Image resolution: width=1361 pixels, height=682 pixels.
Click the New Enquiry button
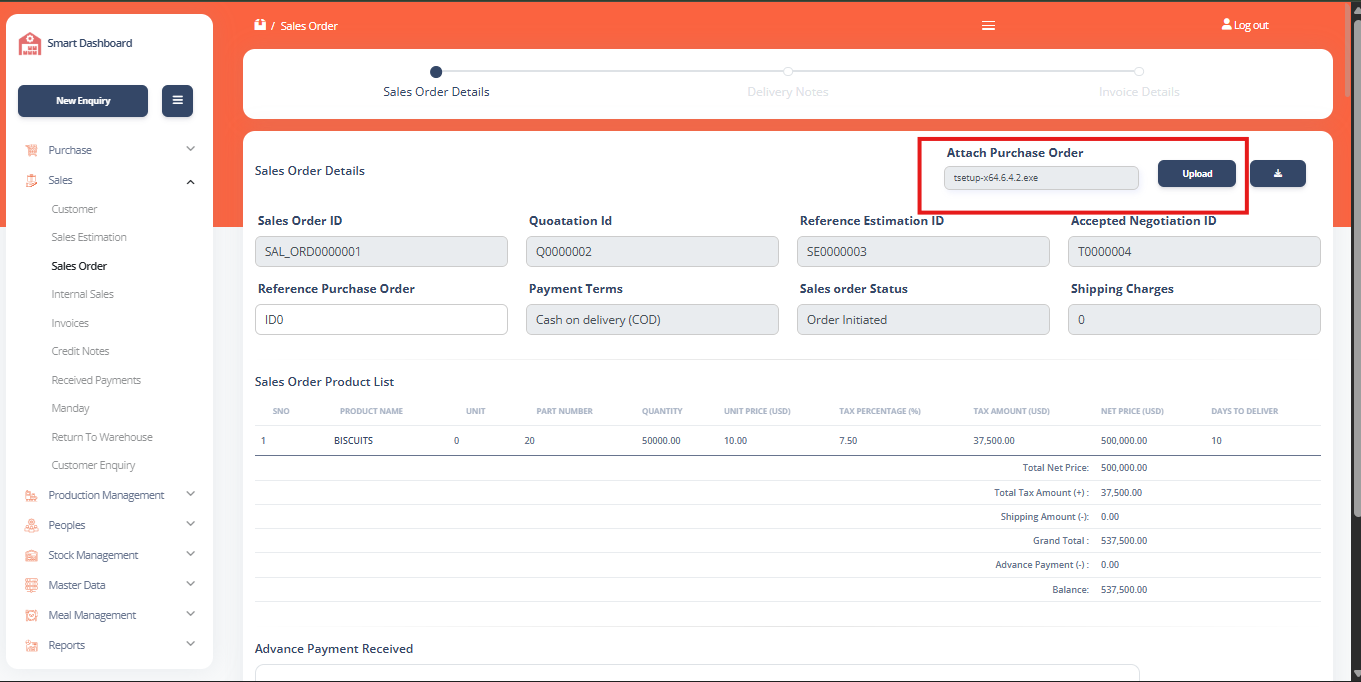point(83,101)
